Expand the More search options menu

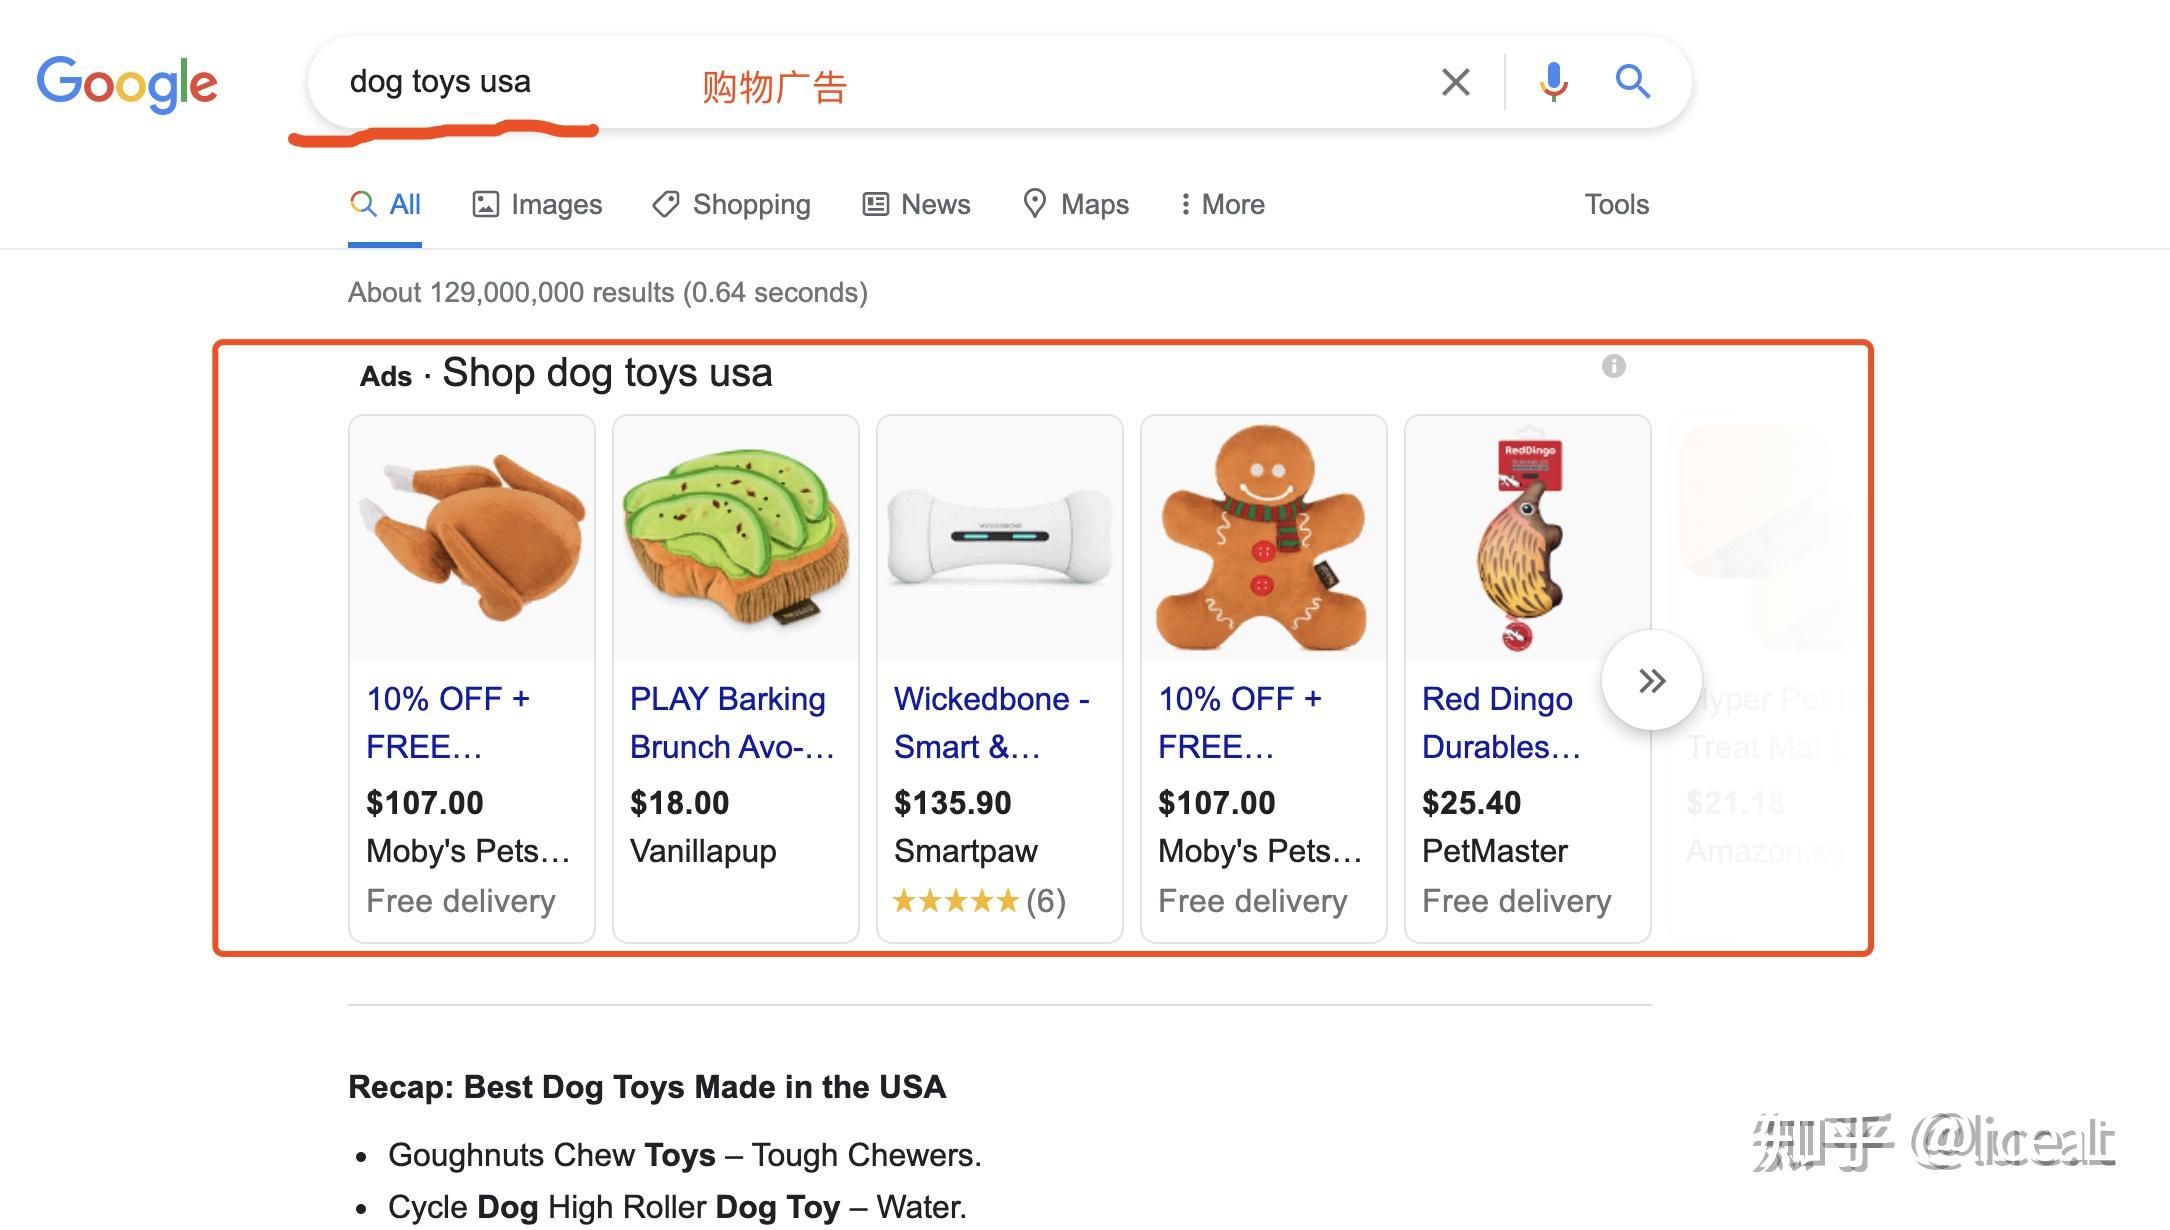[x=1222, y=205]
